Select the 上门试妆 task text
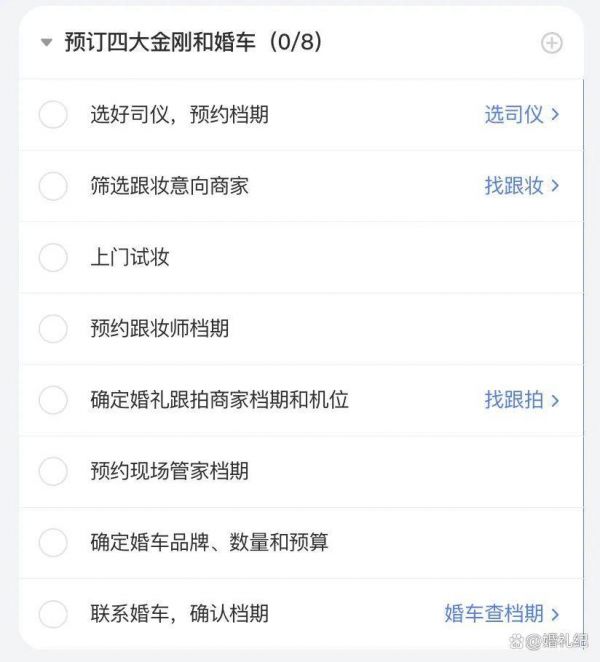 pyautogui.click(x=130, y=257)
